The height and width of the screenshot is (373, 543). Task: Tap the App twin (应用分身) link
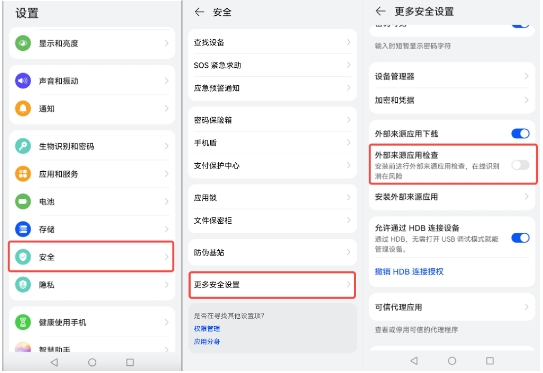(x=207, y=341)
